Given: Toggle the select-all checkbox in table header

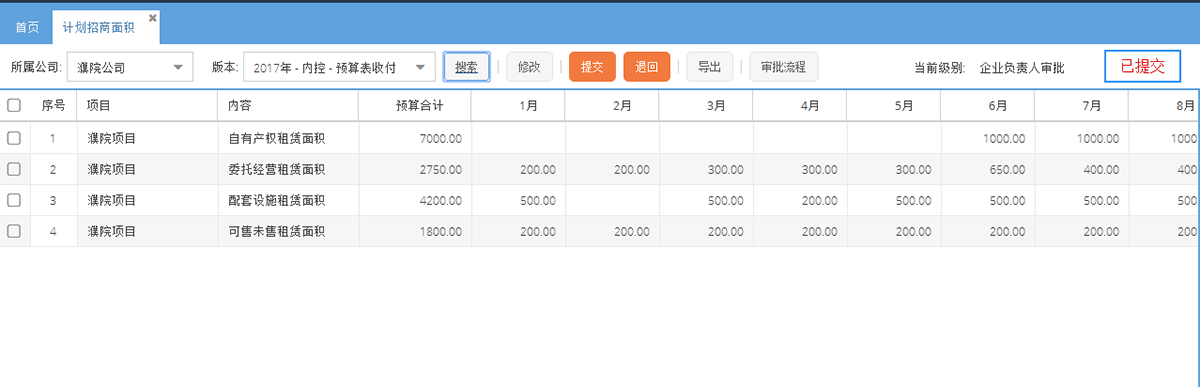Looking at the screenshot, I should pos(14,105).
